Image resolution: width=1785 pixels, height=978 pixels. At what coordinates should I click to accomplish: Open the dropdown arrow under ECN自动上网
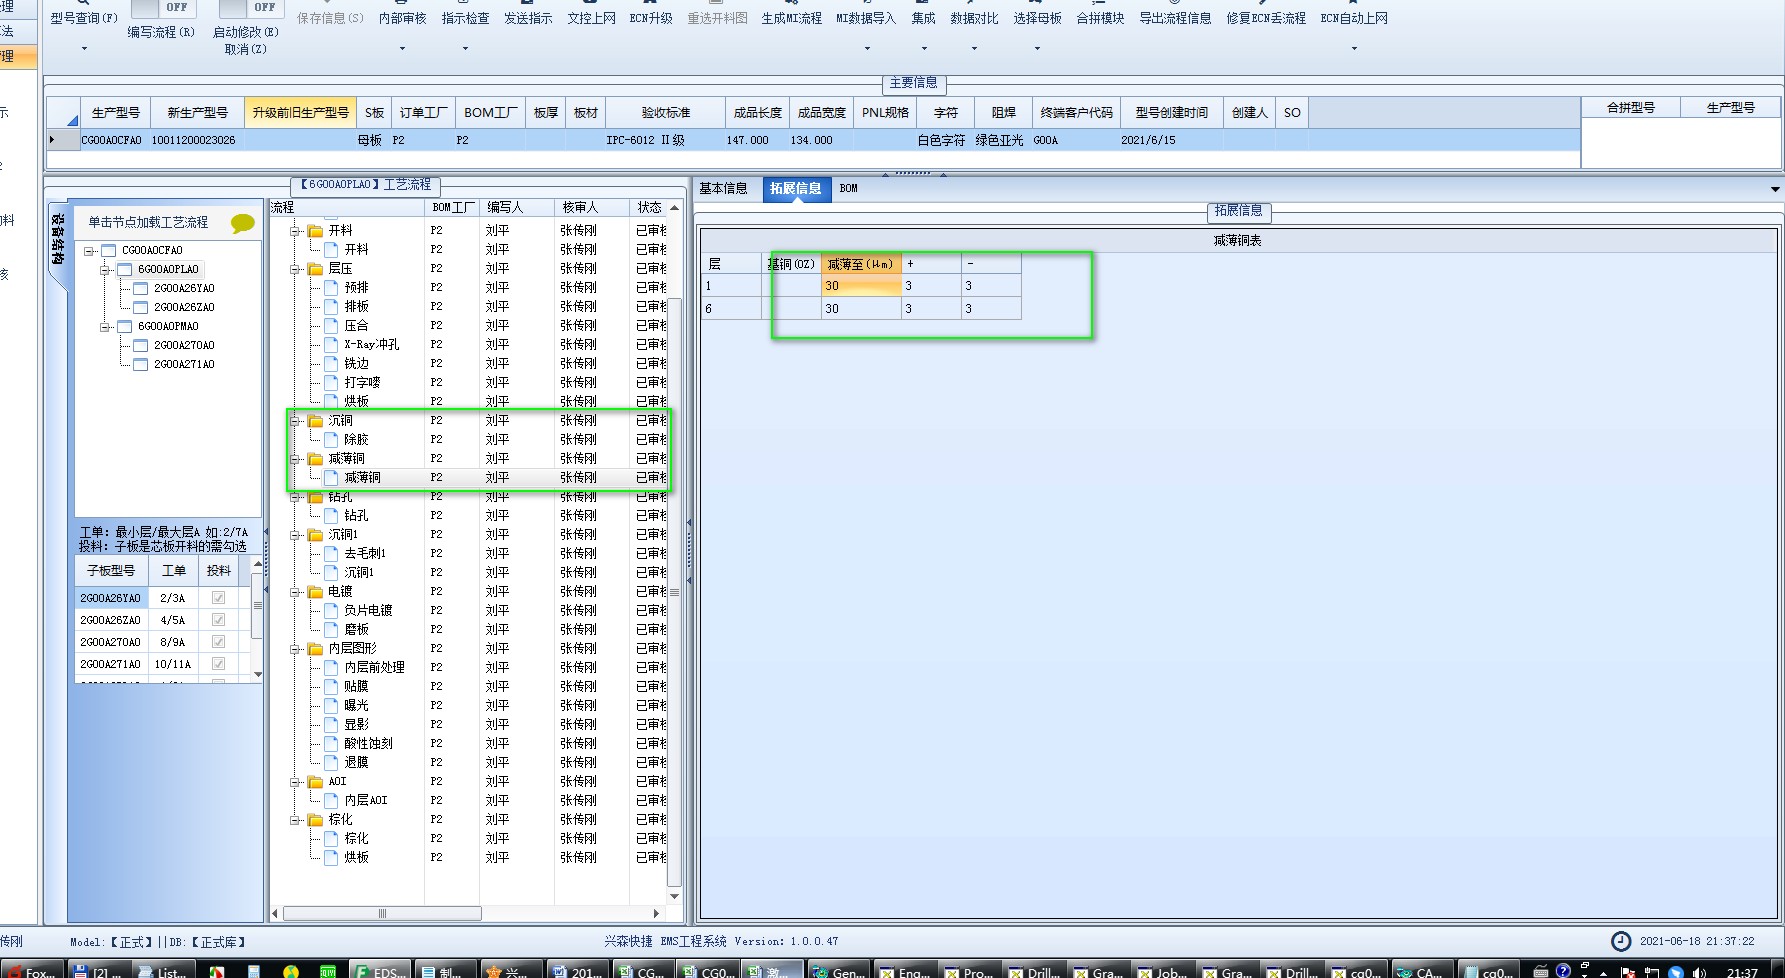[1354, 48]
